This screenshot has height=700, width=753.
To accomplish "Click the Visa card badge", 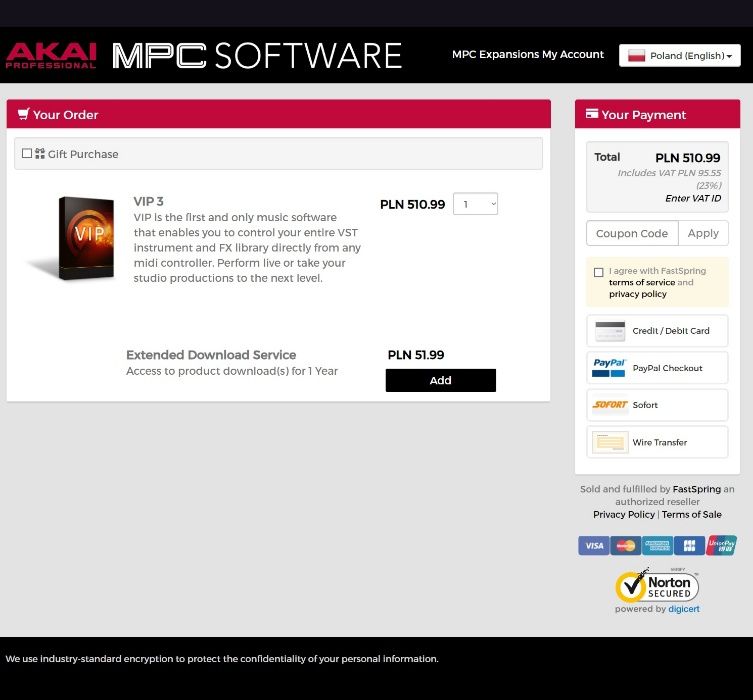I will (594, 545).
